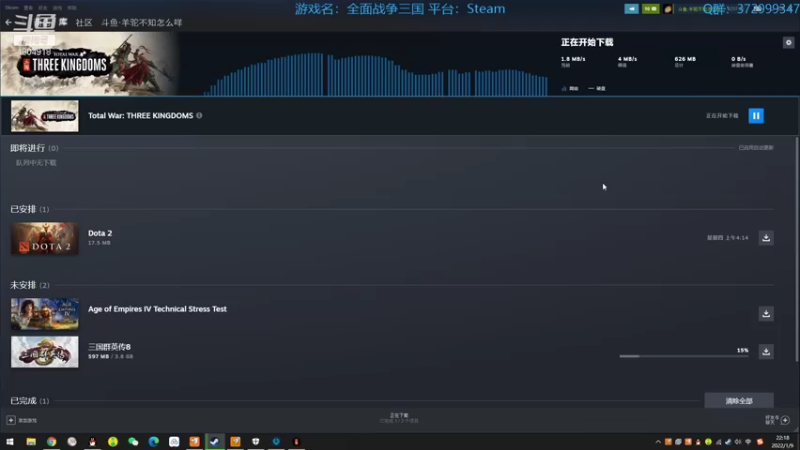
Task: Download Age of Empires IV Technical Stress Test
Action: [766, 313]
